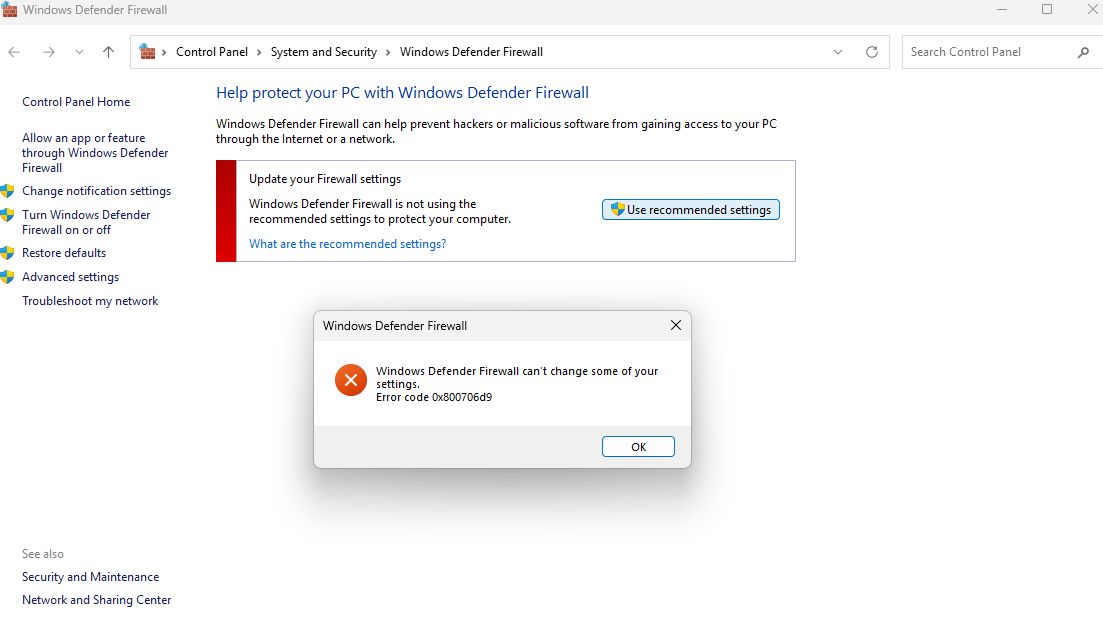Viewport: 1103px width, 618px height.
Task: Click the Help protect your PC heading
Action: 402,93
